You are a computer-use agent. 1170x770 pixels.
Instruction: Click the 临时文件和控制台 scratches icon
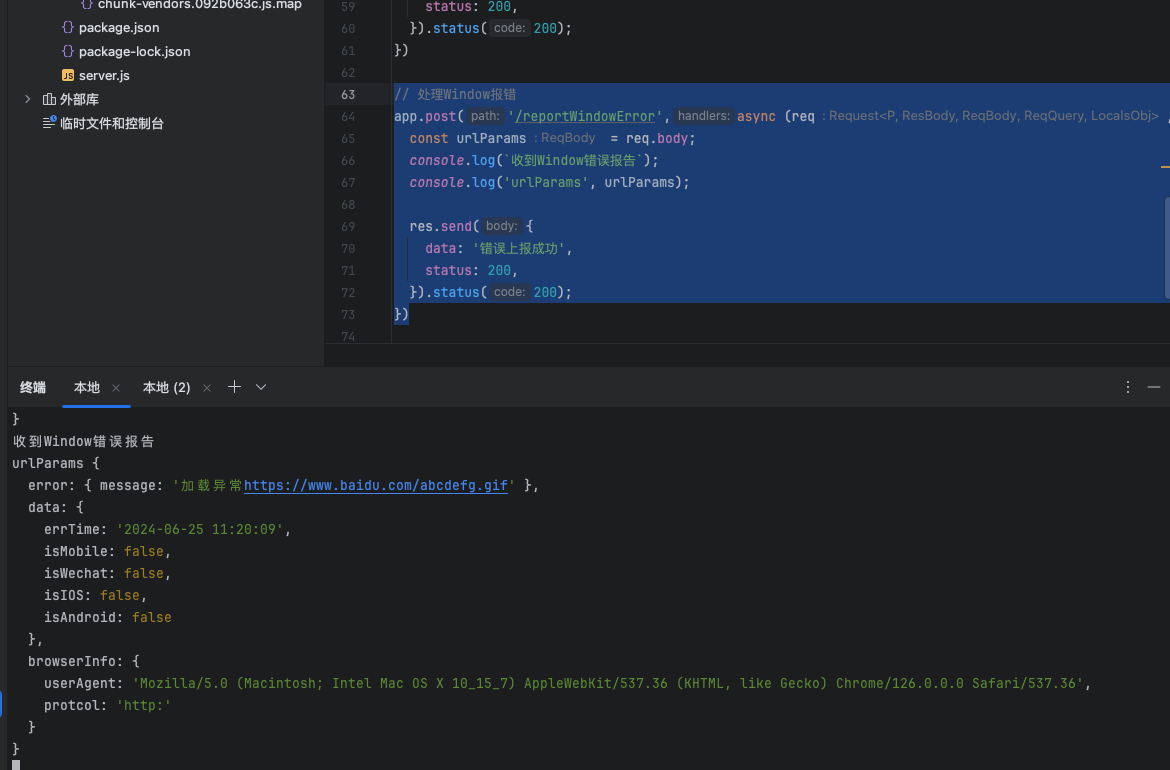[49, 123]
